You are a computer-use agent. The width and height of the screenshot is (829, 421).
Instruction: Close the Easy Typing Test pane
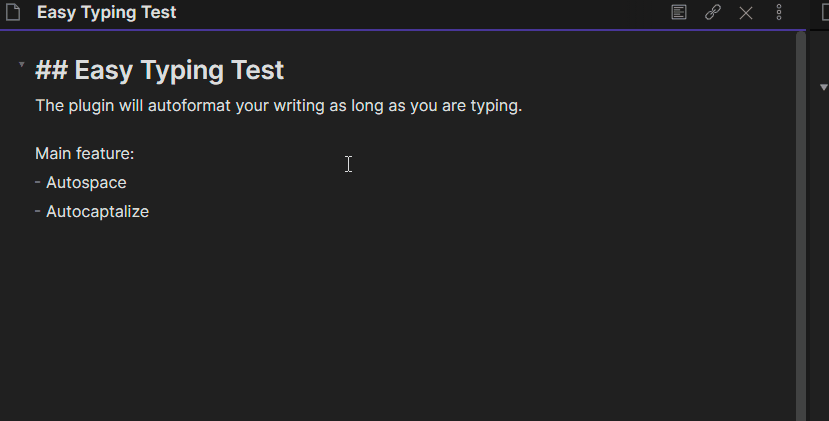coord(746,13)
